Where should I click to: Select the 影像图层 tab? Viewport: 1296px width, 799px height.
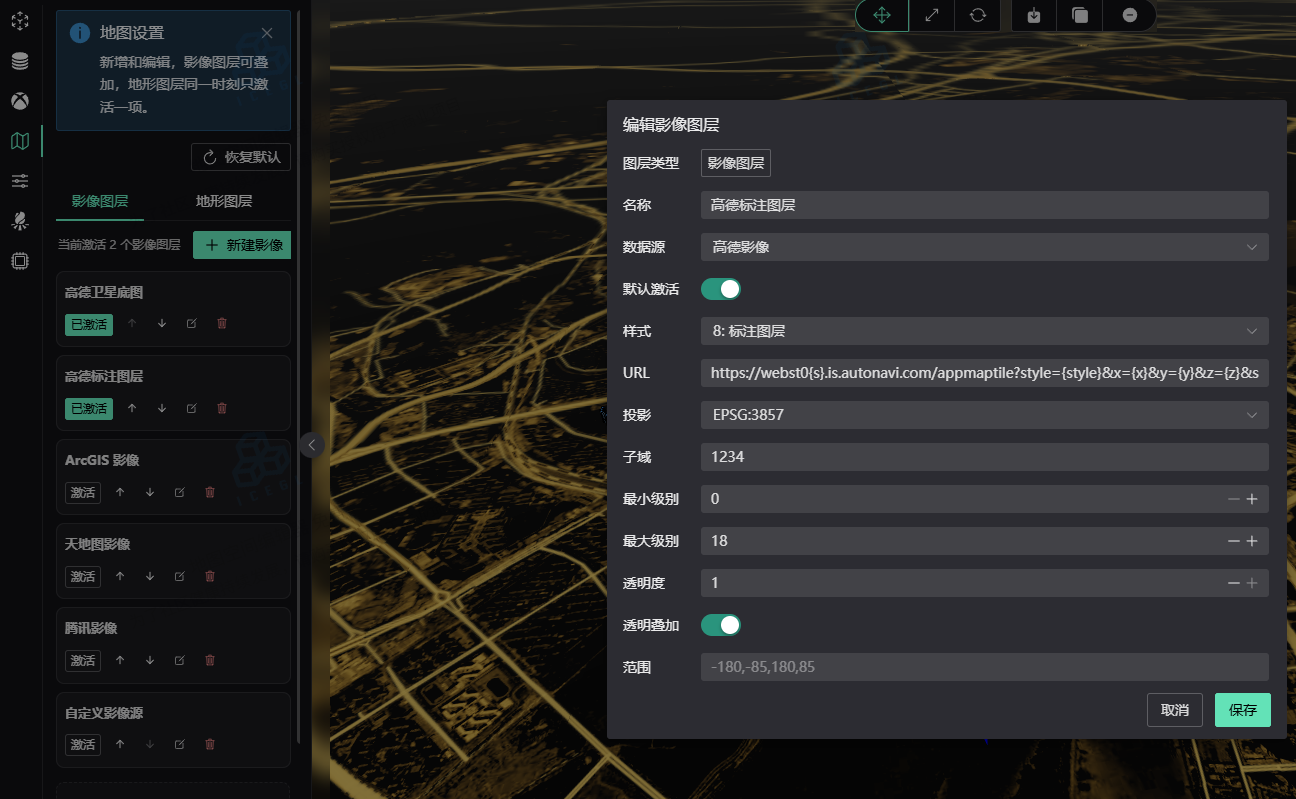99,199
